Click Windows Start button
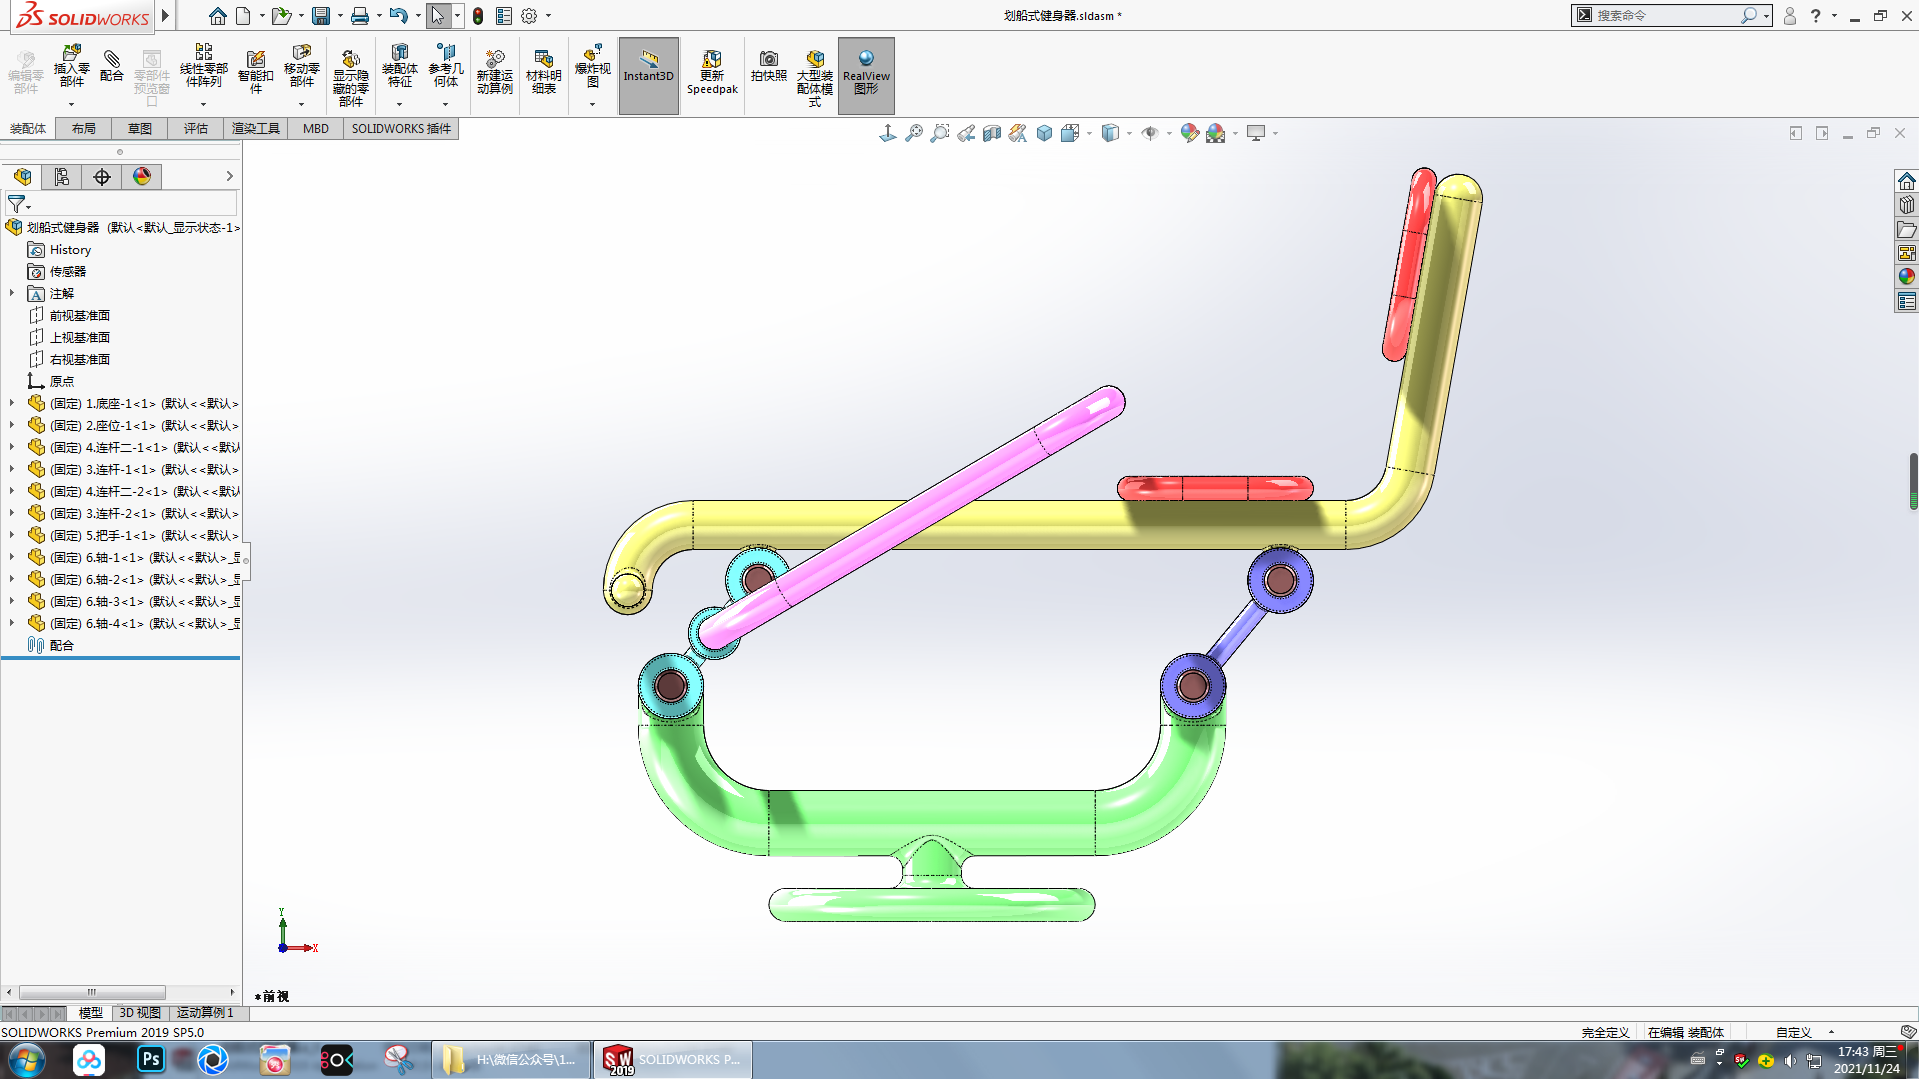The height and width of the screenshot is (1079, 1919). pos(27,1060)
